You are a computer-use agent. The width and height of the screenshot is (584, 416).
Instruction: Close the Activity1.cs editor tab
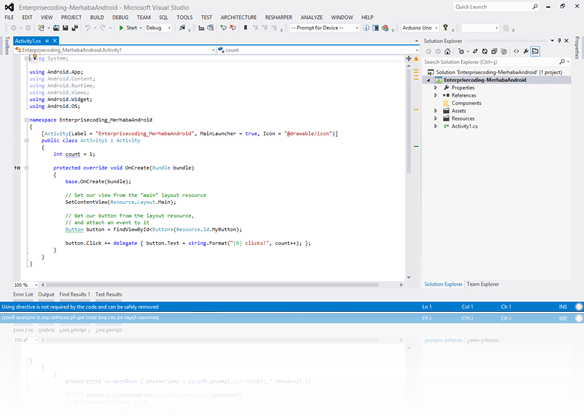click(x=55, y=41)
